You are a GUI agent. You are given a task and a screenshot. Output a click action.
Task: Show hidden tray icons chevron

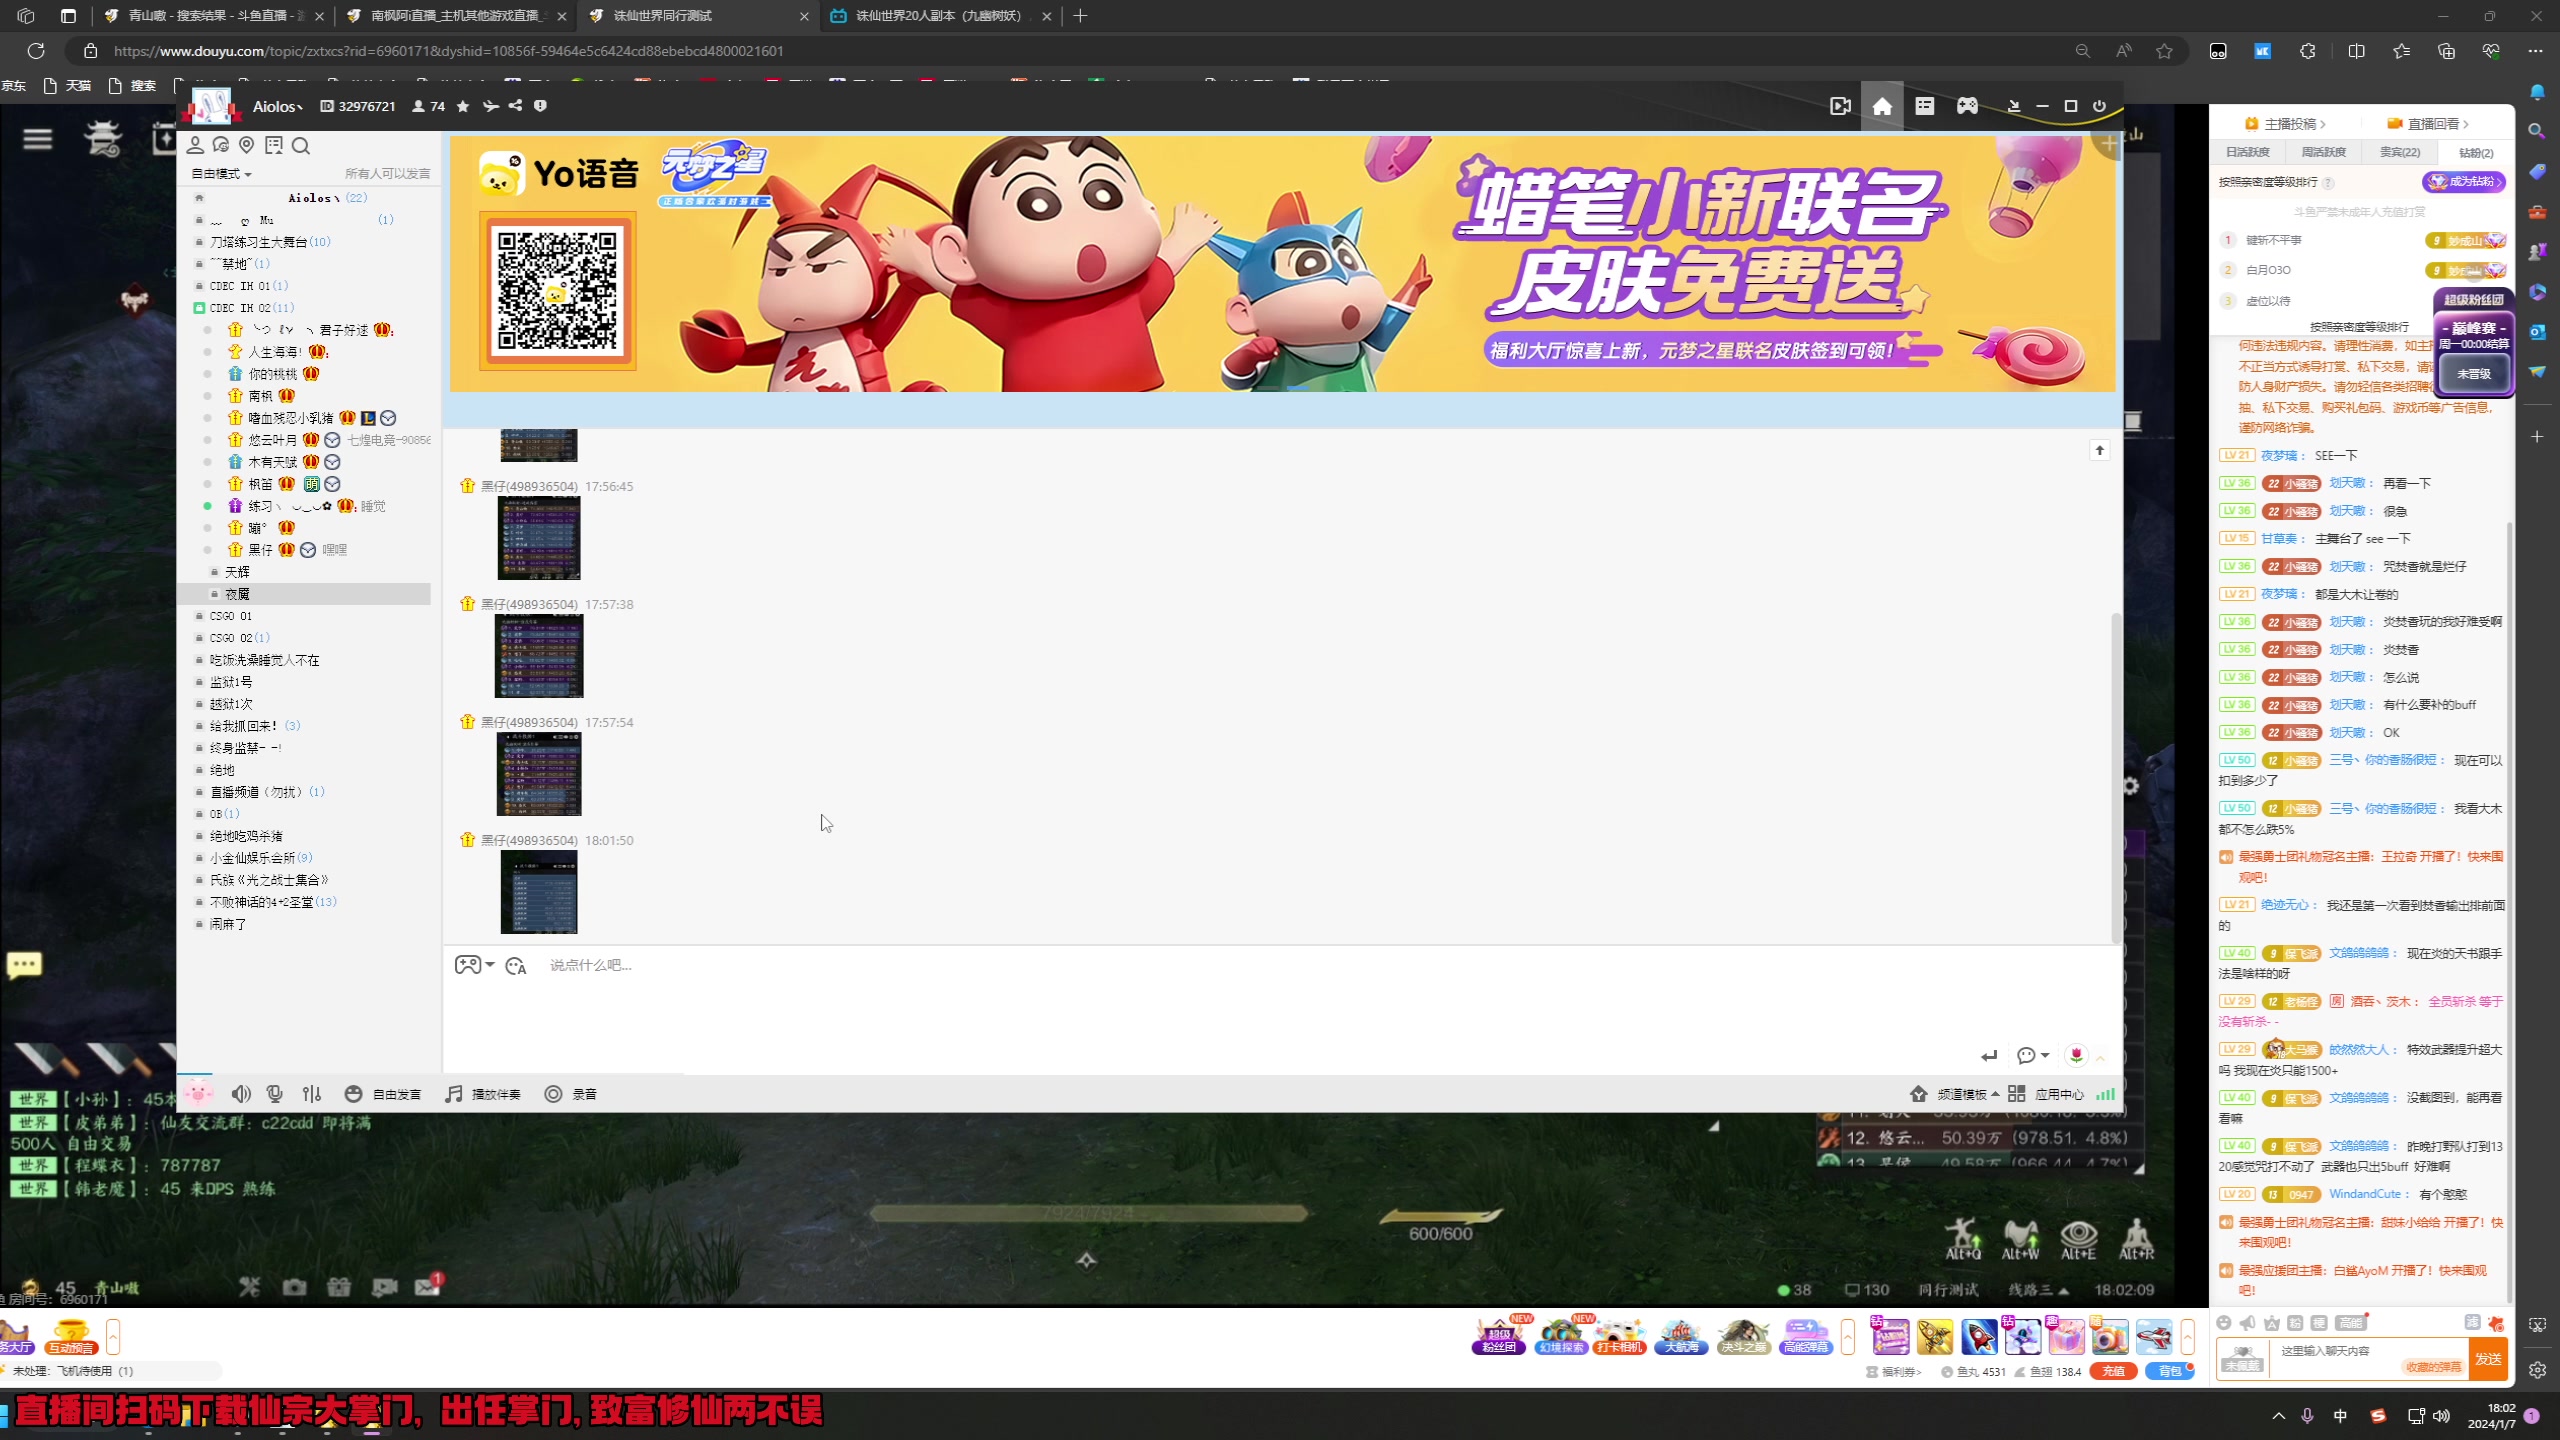pos(2279,1416)
